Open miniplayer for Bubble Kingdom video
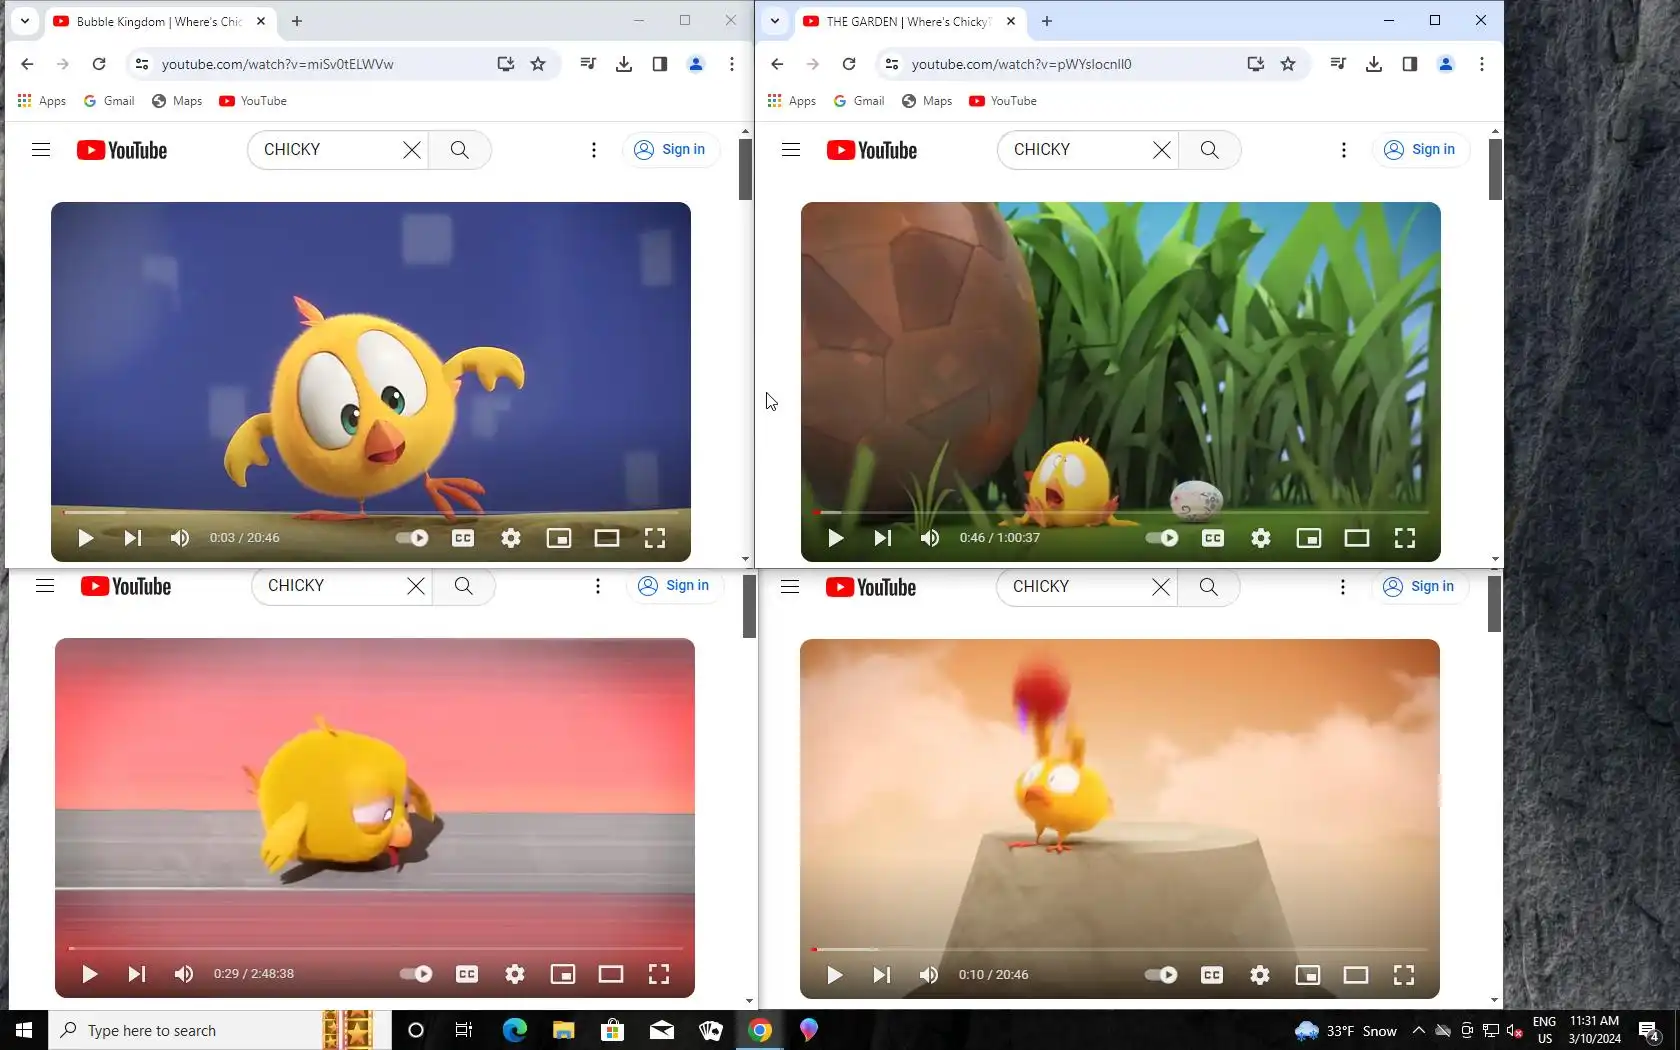Screen dimensions: 1680x1050 point(559,538)
